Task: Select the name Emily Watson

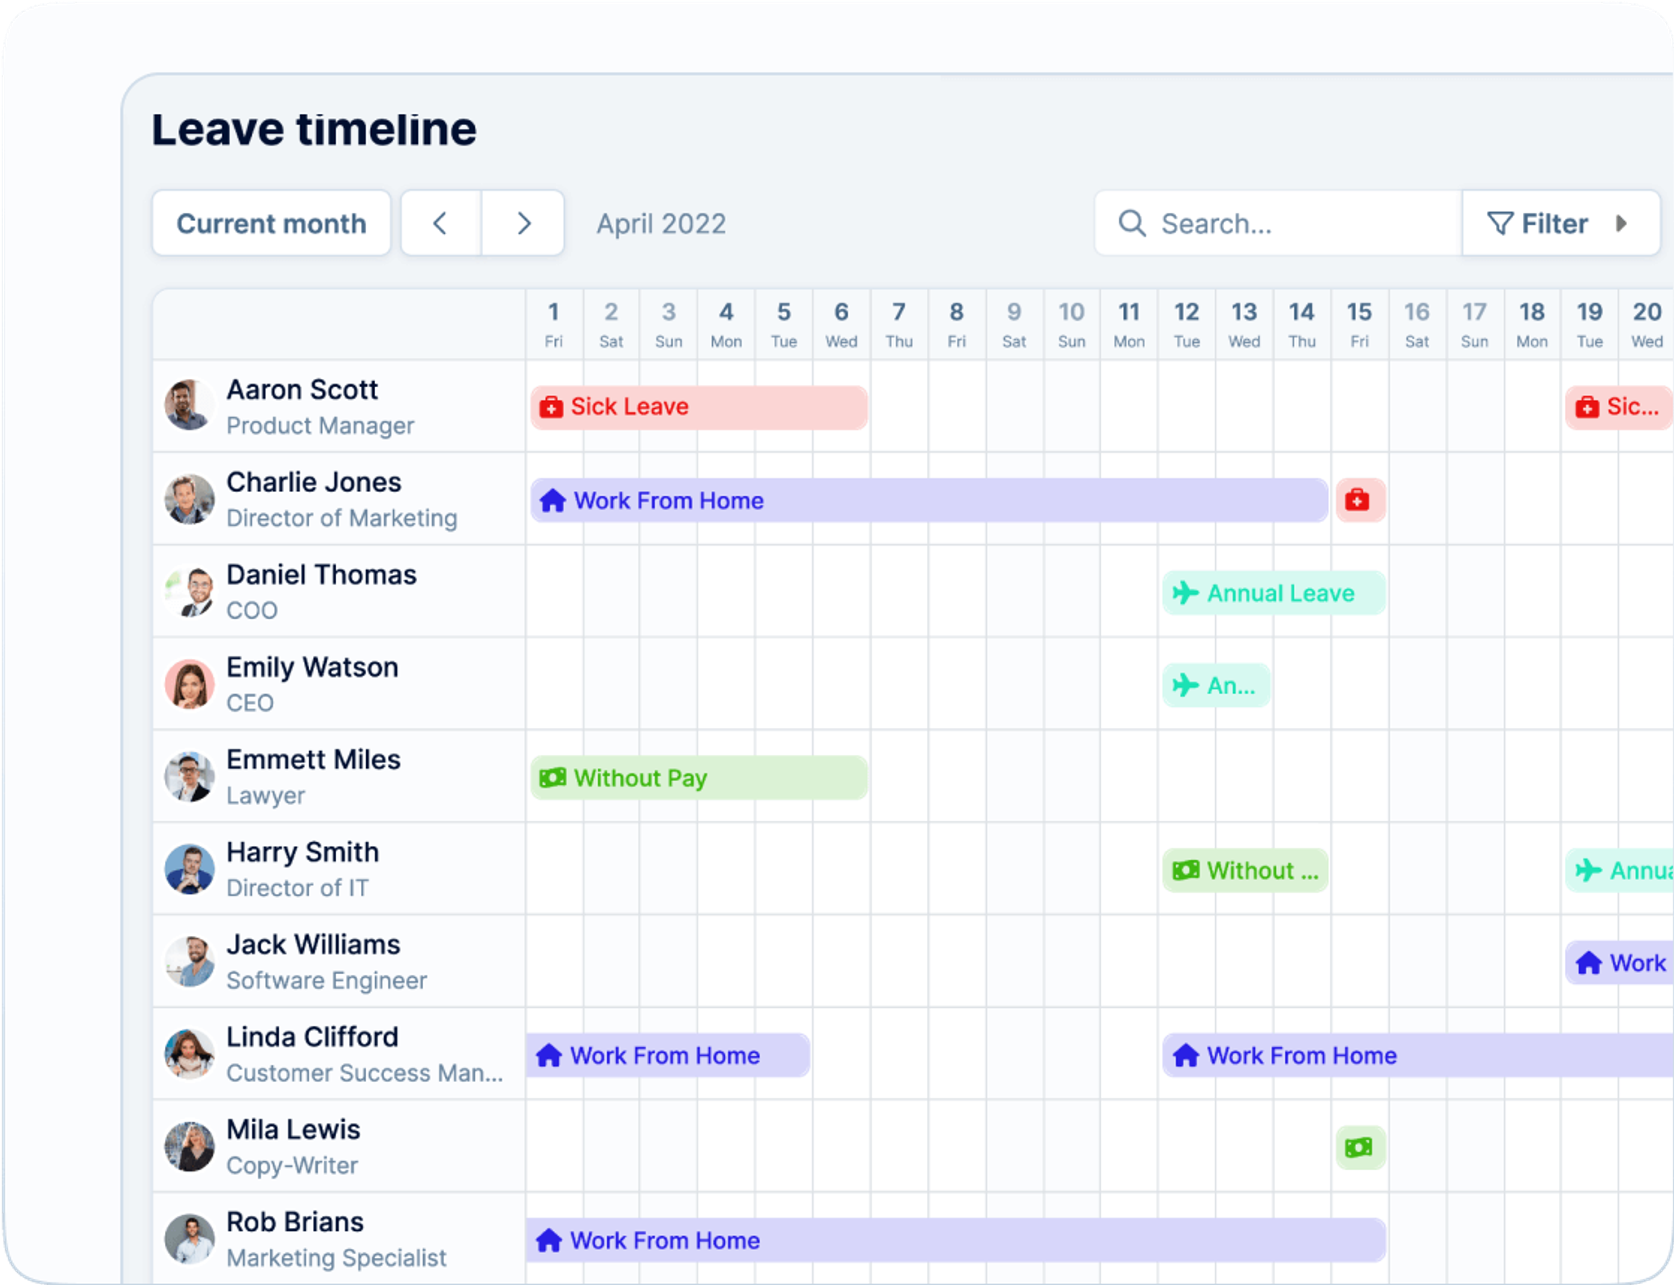Action: tap(312, 667)
